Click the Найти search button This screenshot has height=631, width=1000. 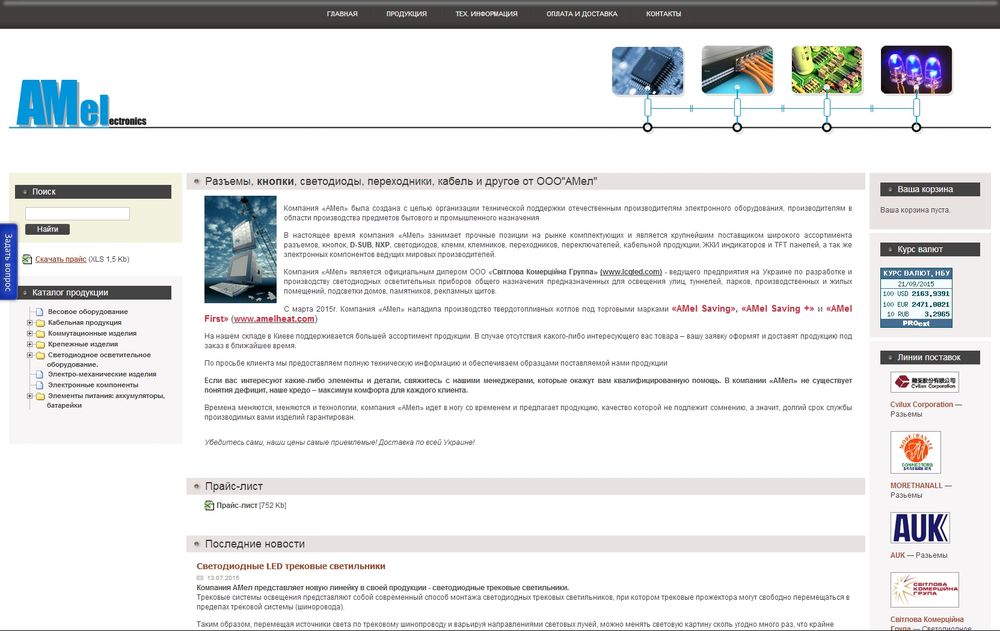click(x=47, y=229)
